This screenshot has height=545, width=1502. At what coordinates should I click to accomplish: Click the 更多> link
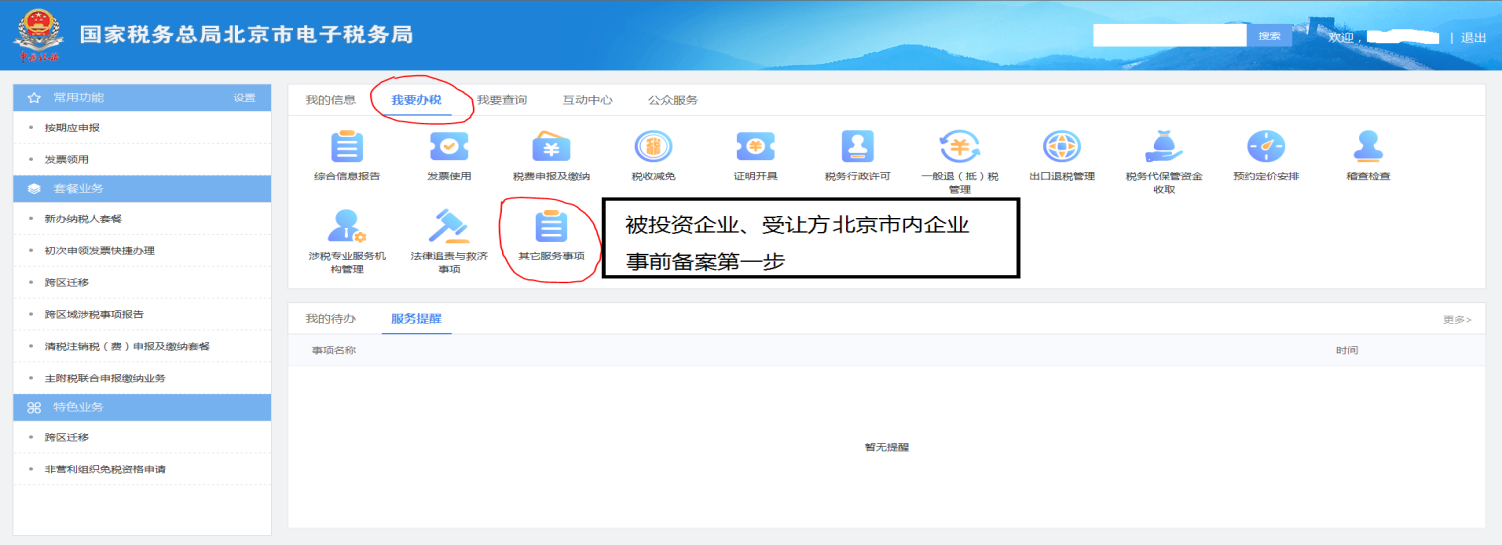[x=1457, y=320]
